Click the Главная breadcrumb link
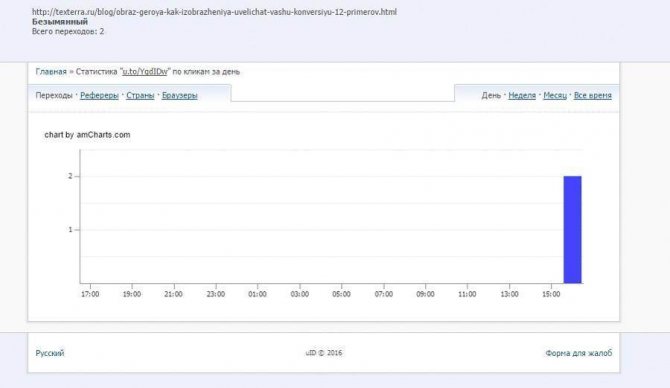Image resolution: width=670 pixels, height=388 pixels. tap(51, 71)
